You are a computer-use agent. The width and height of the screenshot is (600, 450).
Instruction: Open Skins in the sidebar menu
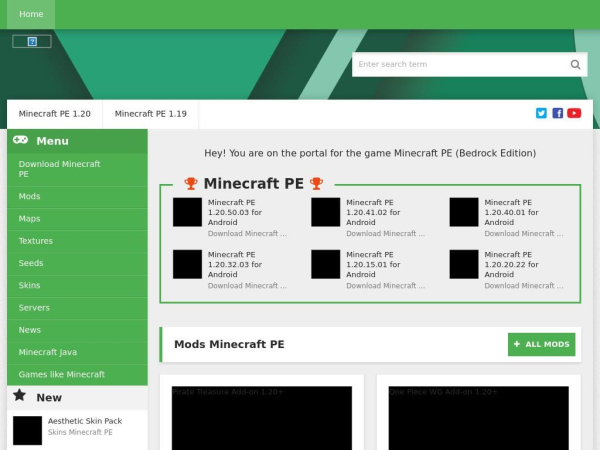(x=77, y=285)
